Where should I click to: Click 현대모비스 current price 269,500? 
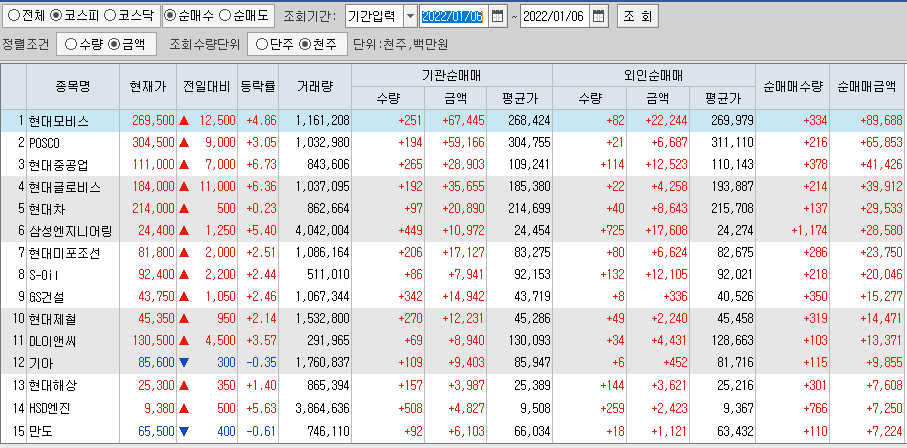pyautogui.click(x=153, y=121)
